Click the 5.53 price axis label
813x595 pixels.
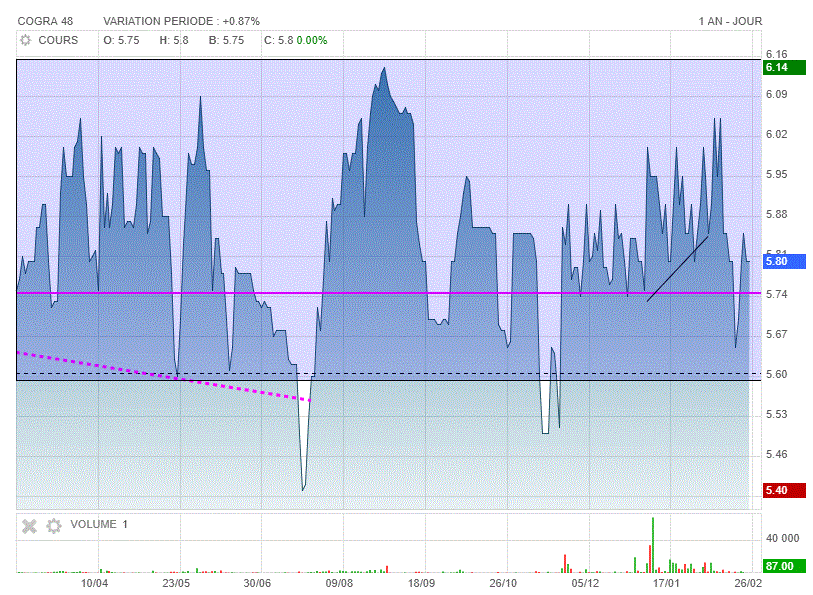click(x=776, y=415)
